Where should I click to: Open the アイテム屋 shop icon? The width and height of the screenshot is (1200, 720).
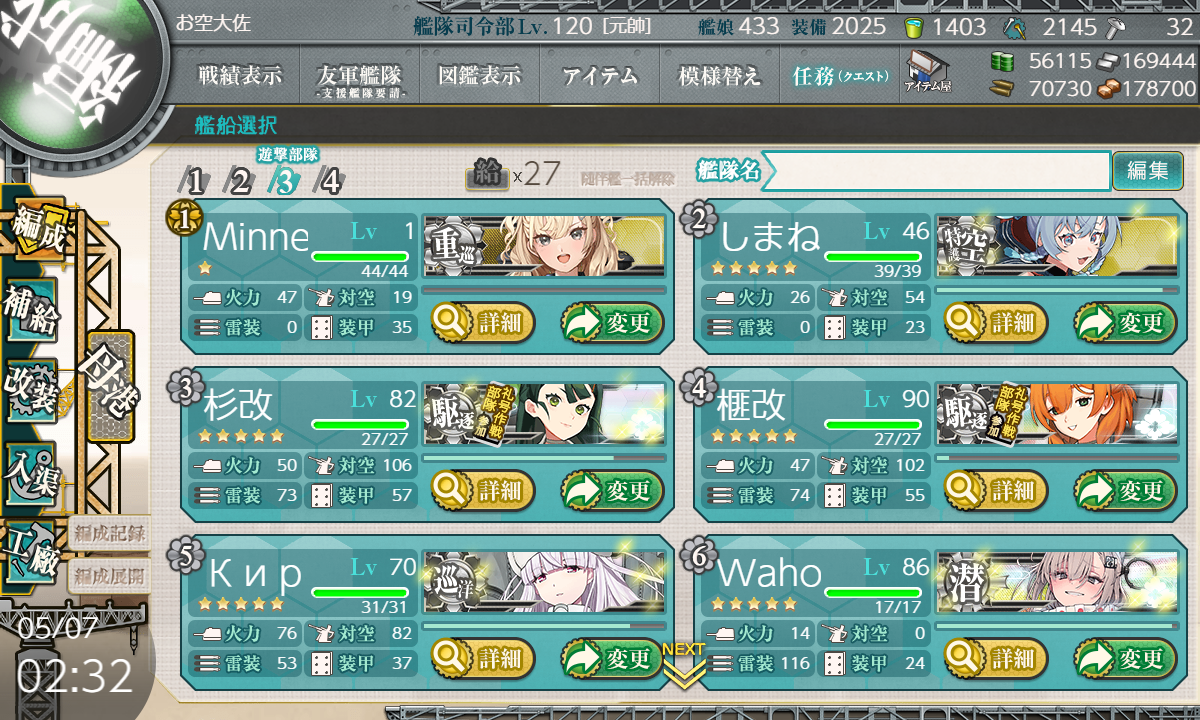tap(927, 72)
